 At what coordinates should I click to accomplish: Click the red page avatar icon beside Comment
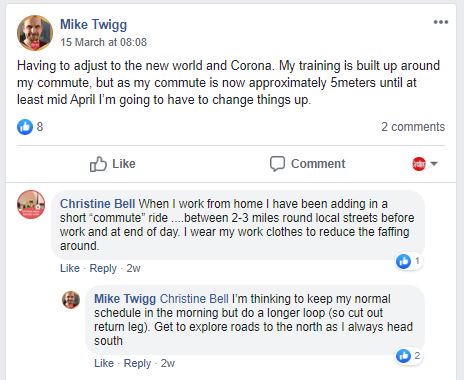click(419, 164)
